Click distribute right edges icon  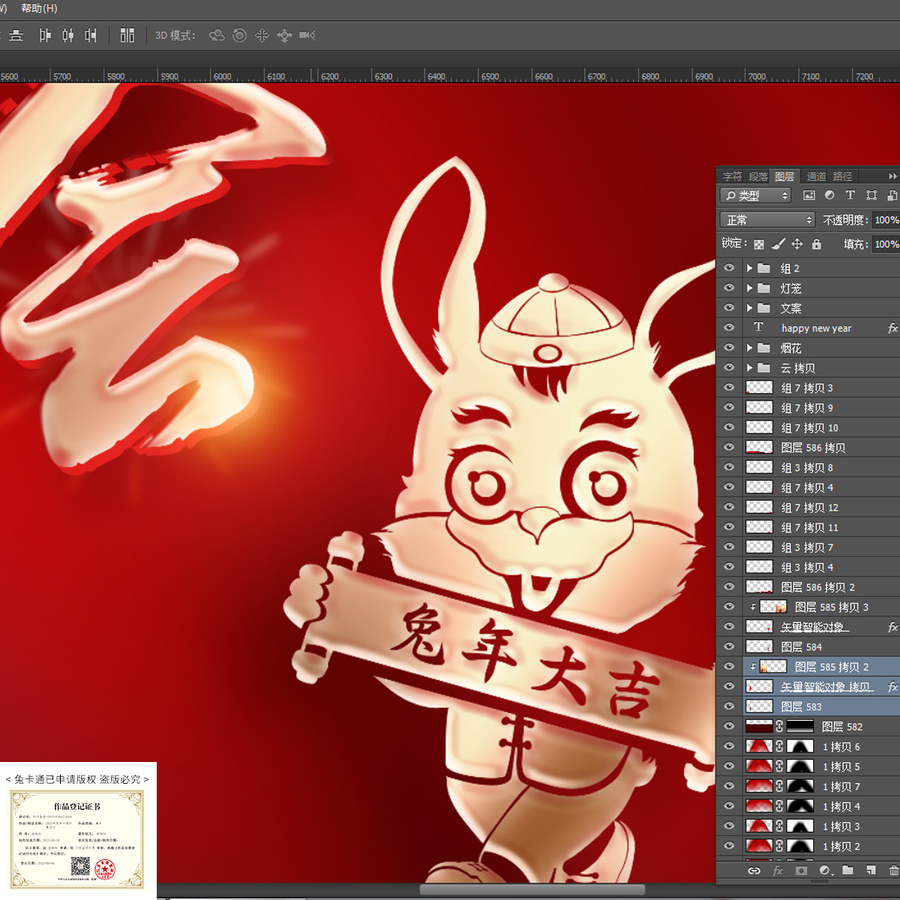click(91, 36)
